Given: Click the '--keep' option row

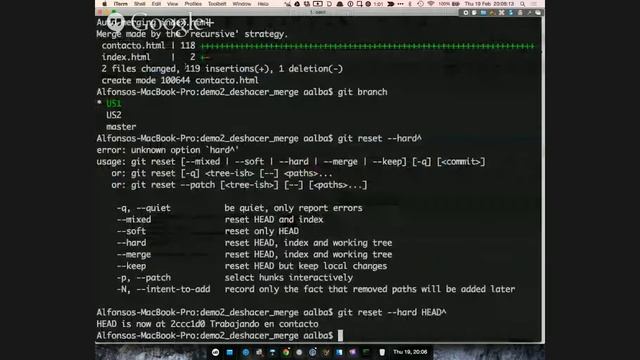Looking at the screenshot, I should coord(252,266).
